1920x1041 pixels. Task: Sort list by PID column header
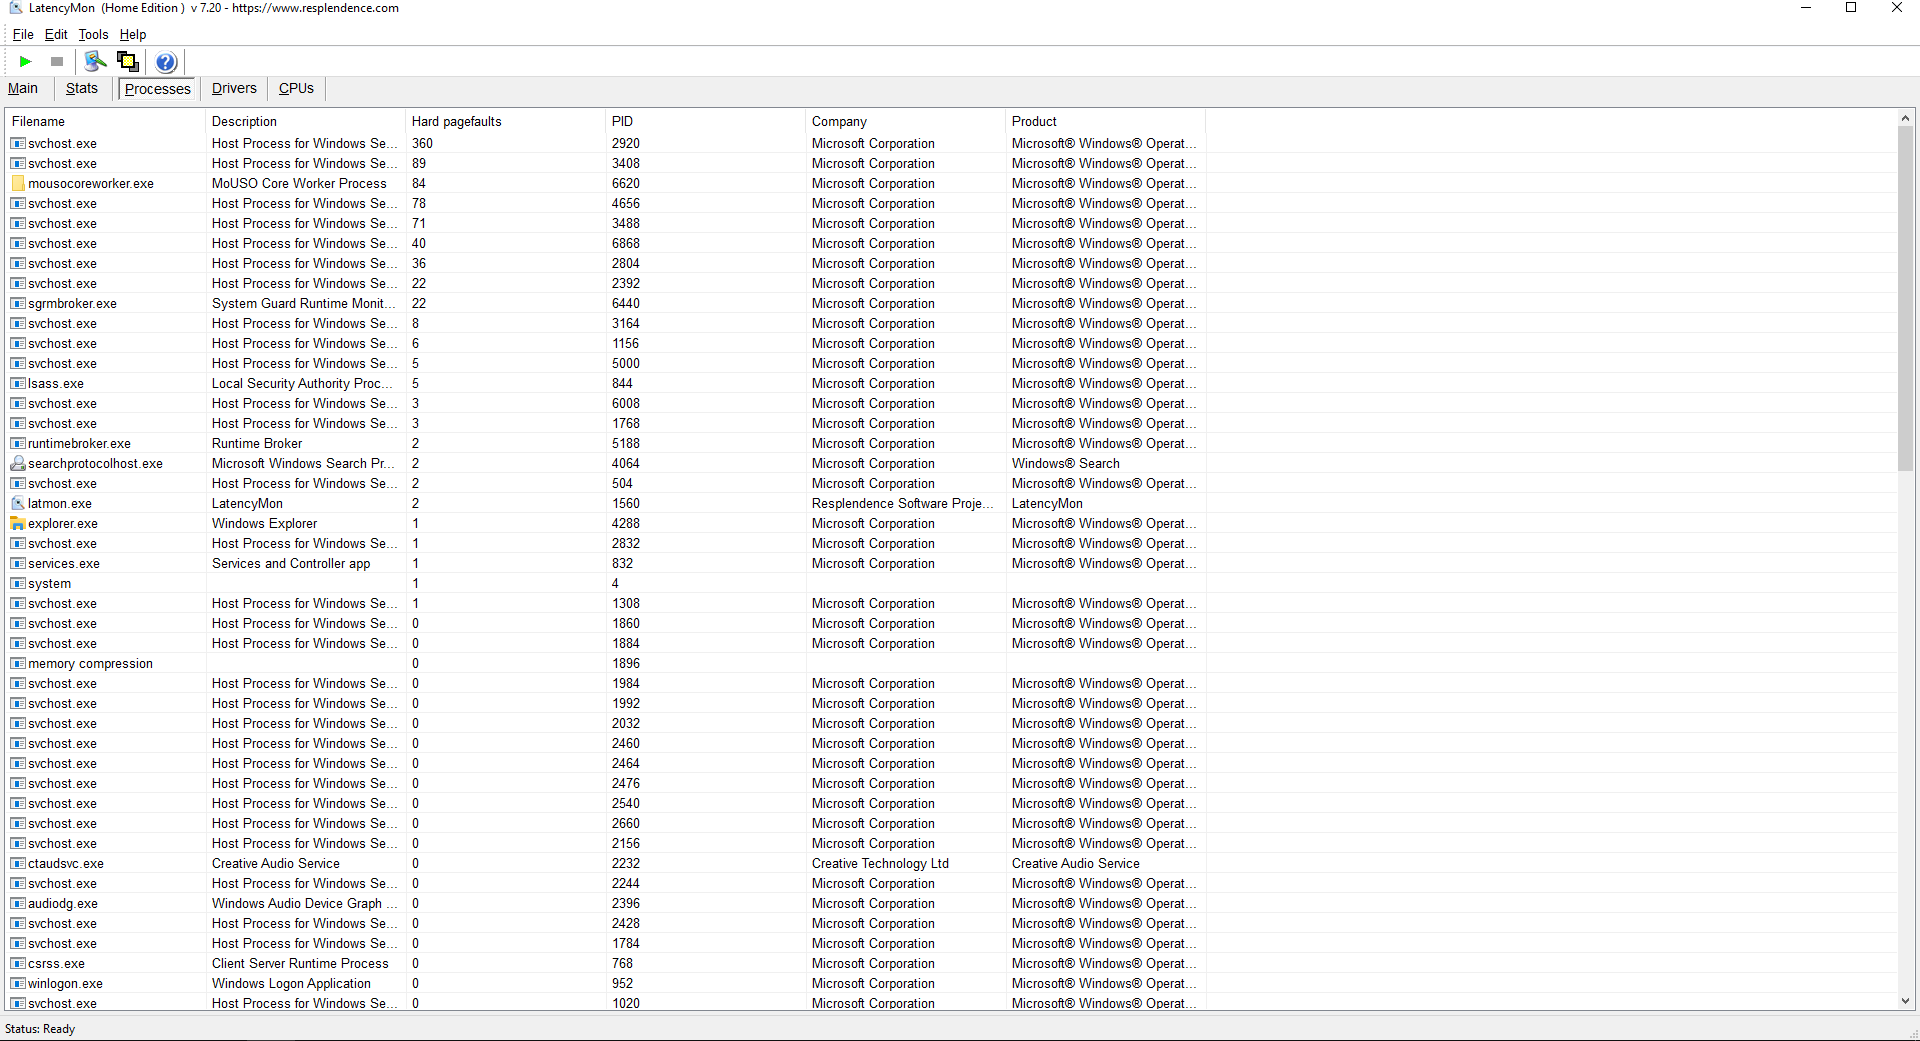[x=622, y=121]
